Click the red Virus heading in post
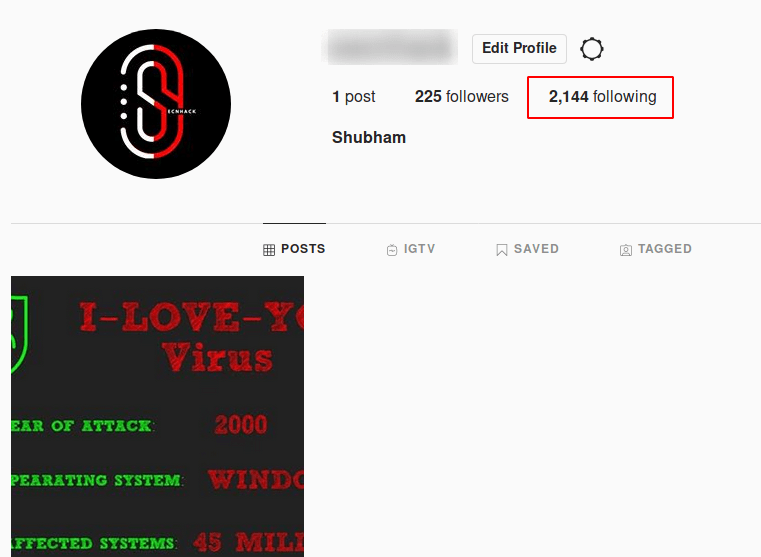This screenshot has height=557, width=761. tap(217, 357)
